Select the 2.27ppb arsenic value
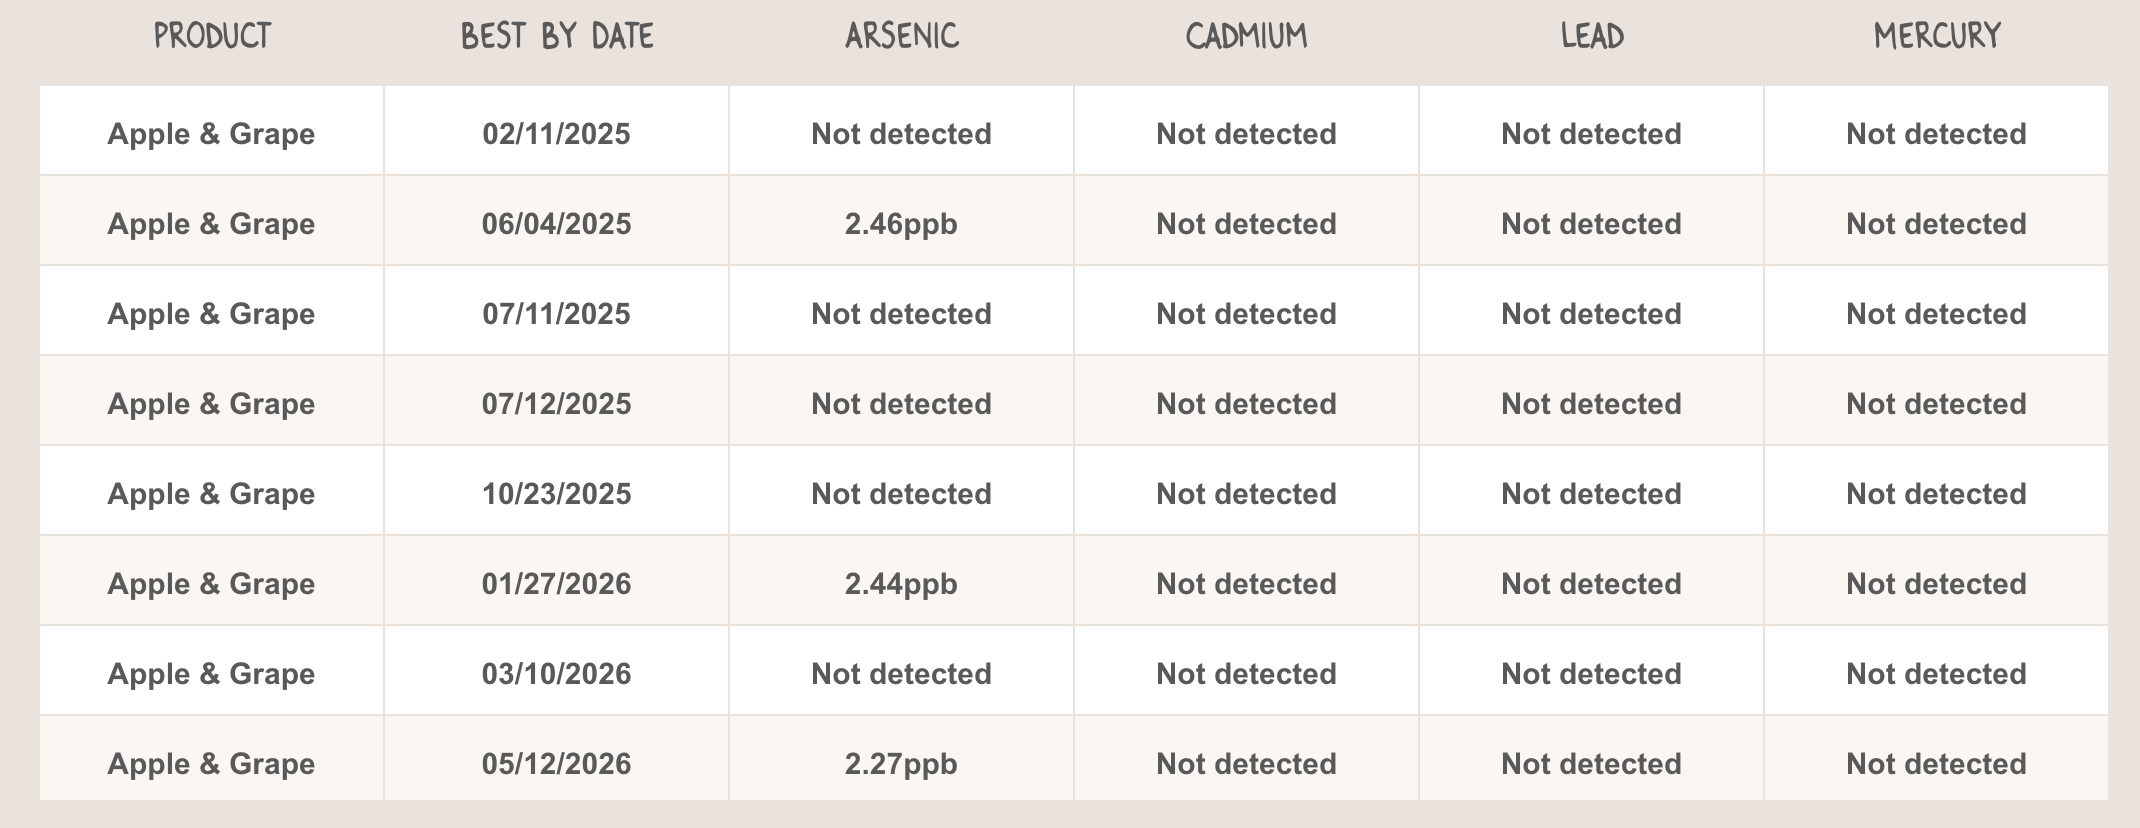Screen dimensions: 2140x828 [x=901, y=764]
